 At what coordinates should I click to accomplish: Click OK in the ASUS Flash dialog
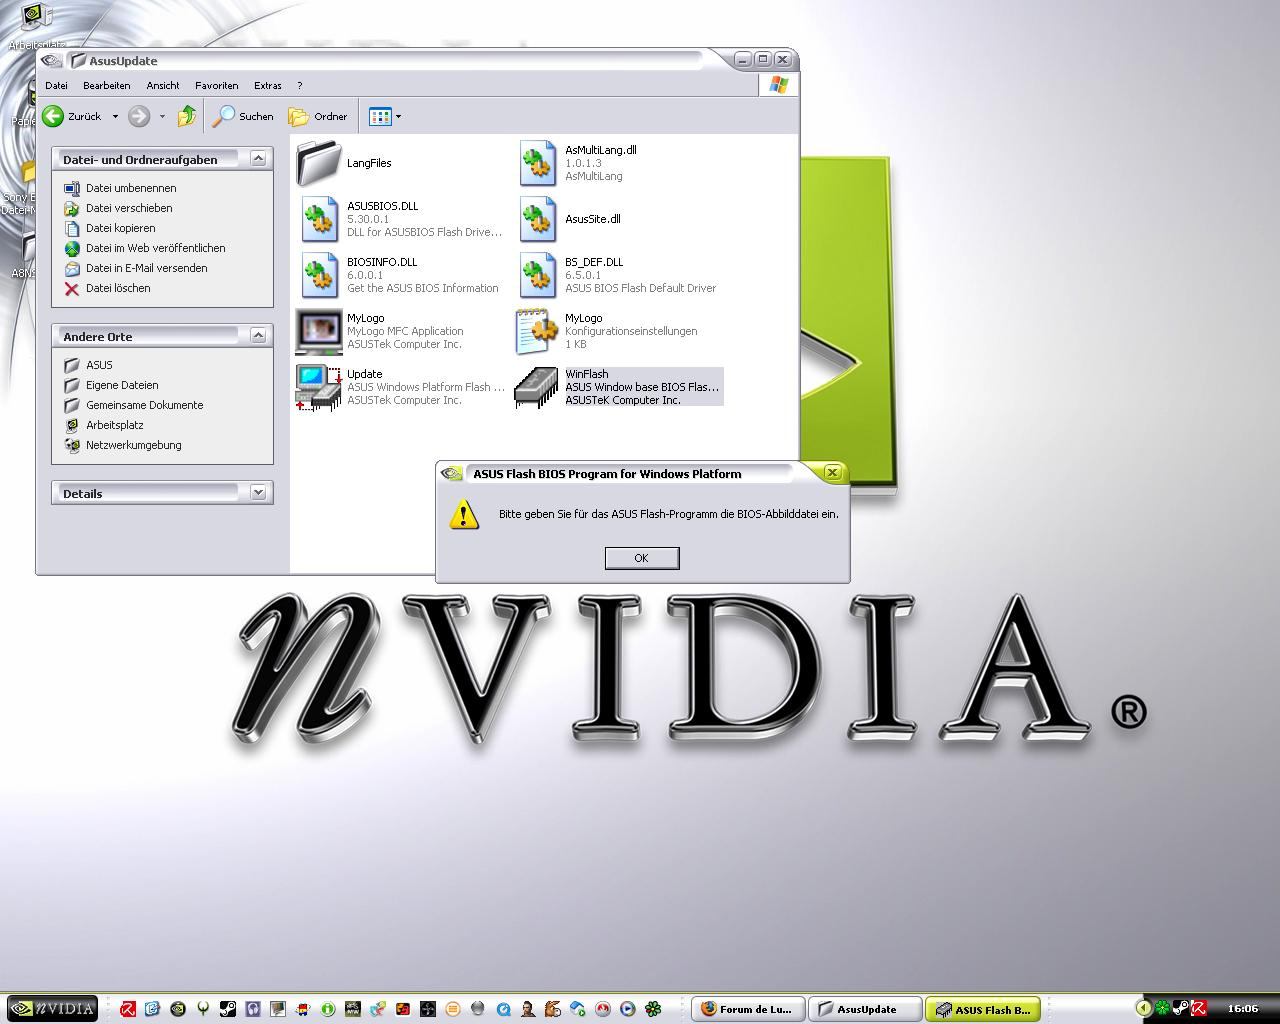pyautogui.click(x=642, y=558)
